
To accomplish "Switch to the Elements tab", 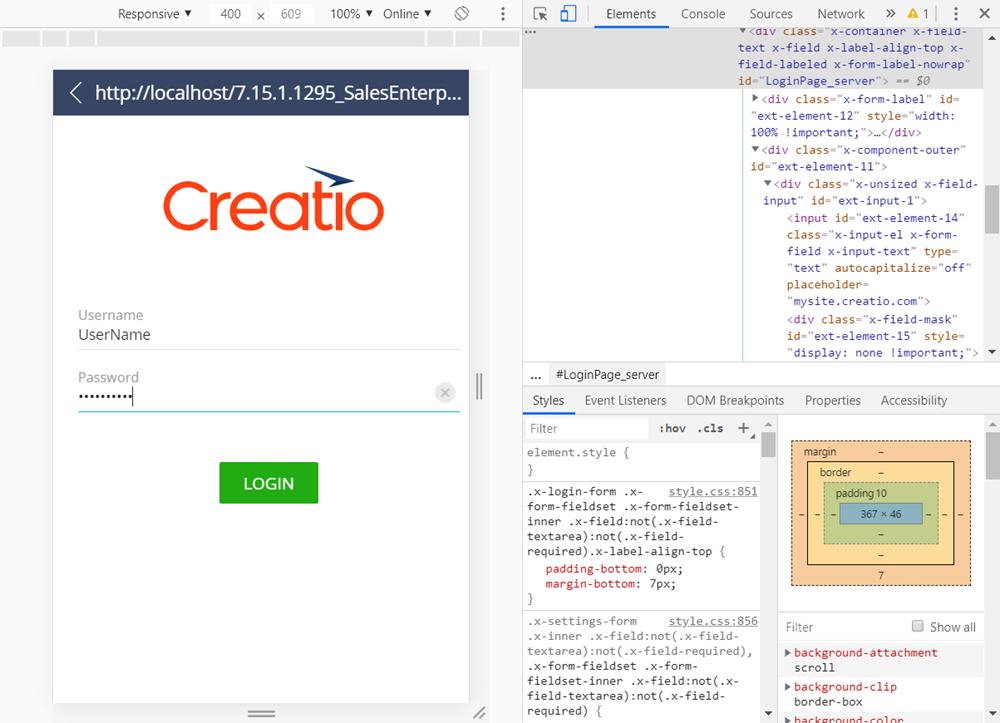I will pos(631,13).
